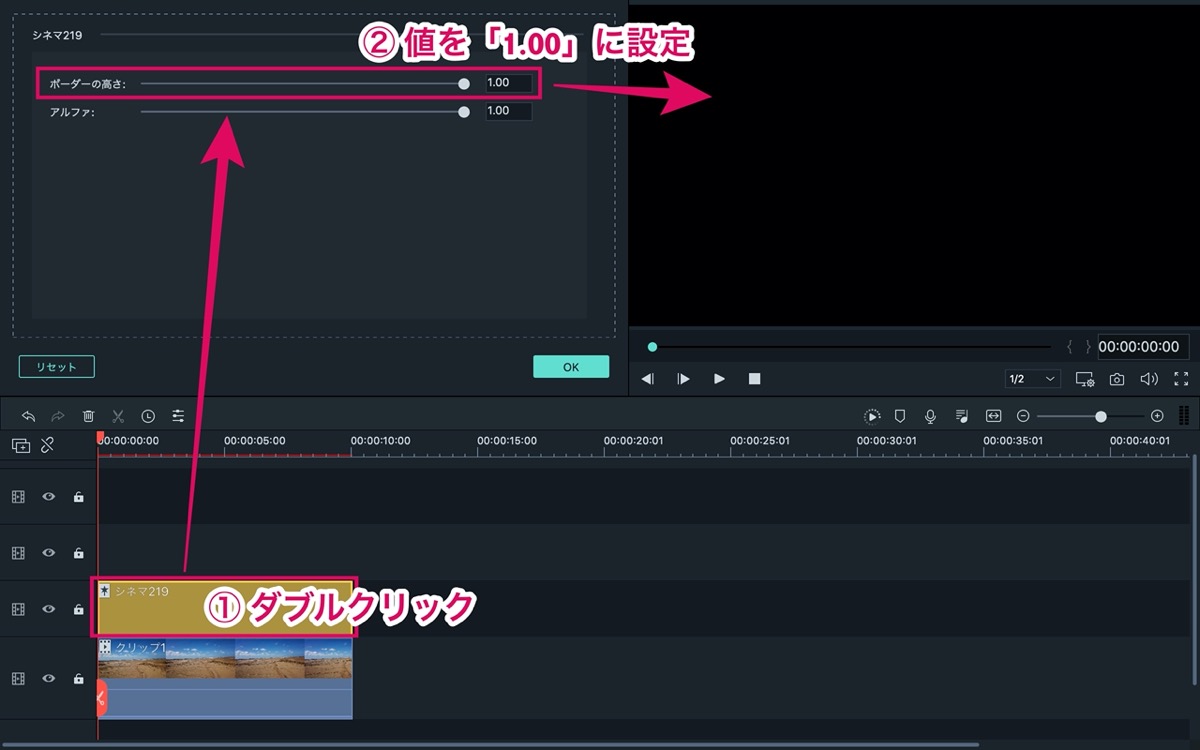Click the track height bars icon at toolbar end
Image resolution: width=1200 pixels, height=750 pixels.
tap(1184, 416)
